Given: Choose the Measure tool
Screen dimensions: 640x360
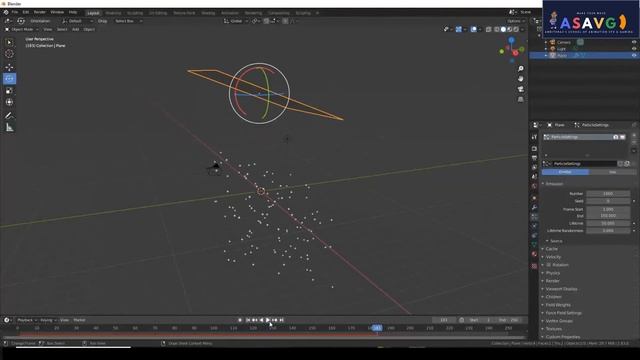Looking at the screenshot, I should [9, 128].
